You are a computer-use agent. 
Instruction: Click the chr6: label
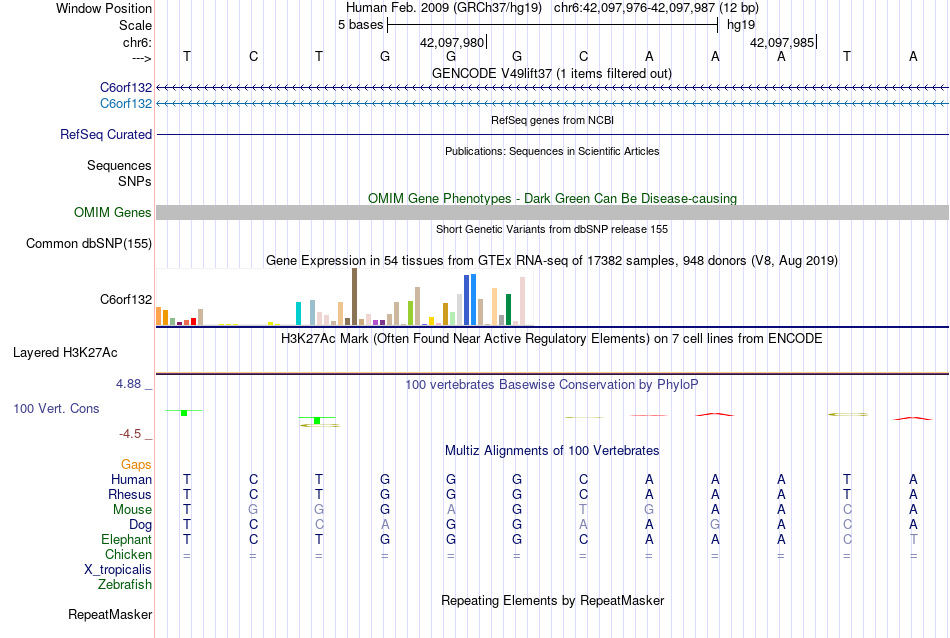pos(137,42)
